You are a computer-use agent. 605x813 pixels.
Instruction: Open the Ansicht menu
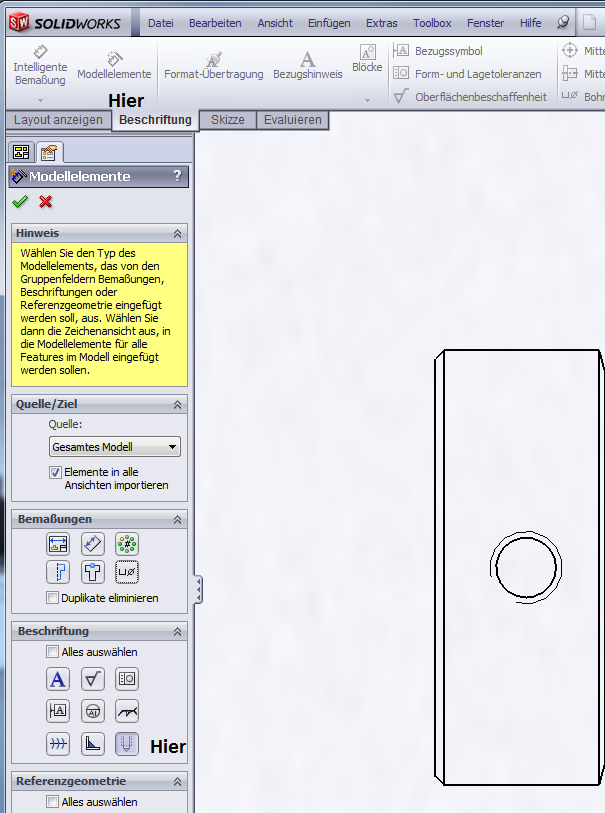point(275,23)
